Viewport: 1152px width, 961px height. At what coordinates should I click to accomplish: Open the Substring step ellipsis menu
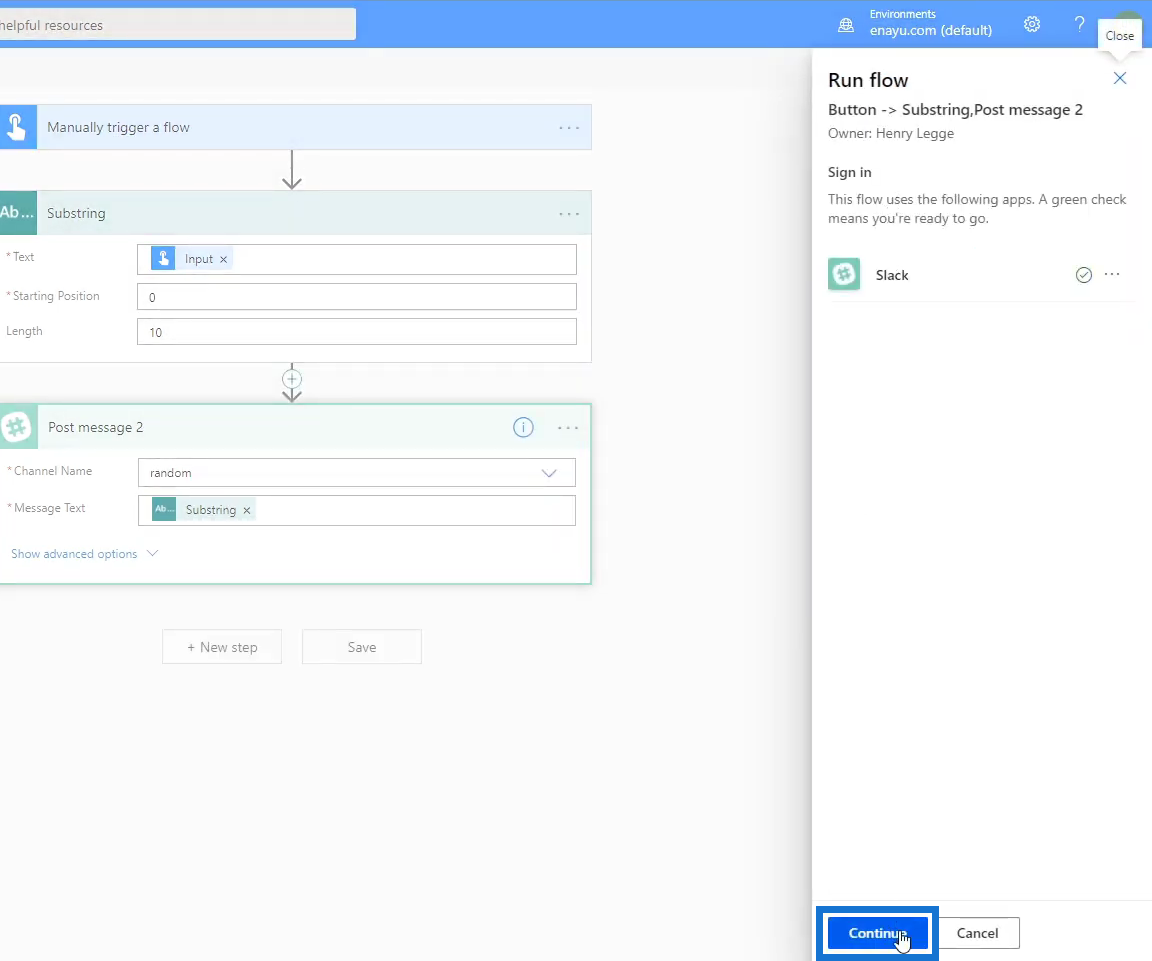pos(569,214)
